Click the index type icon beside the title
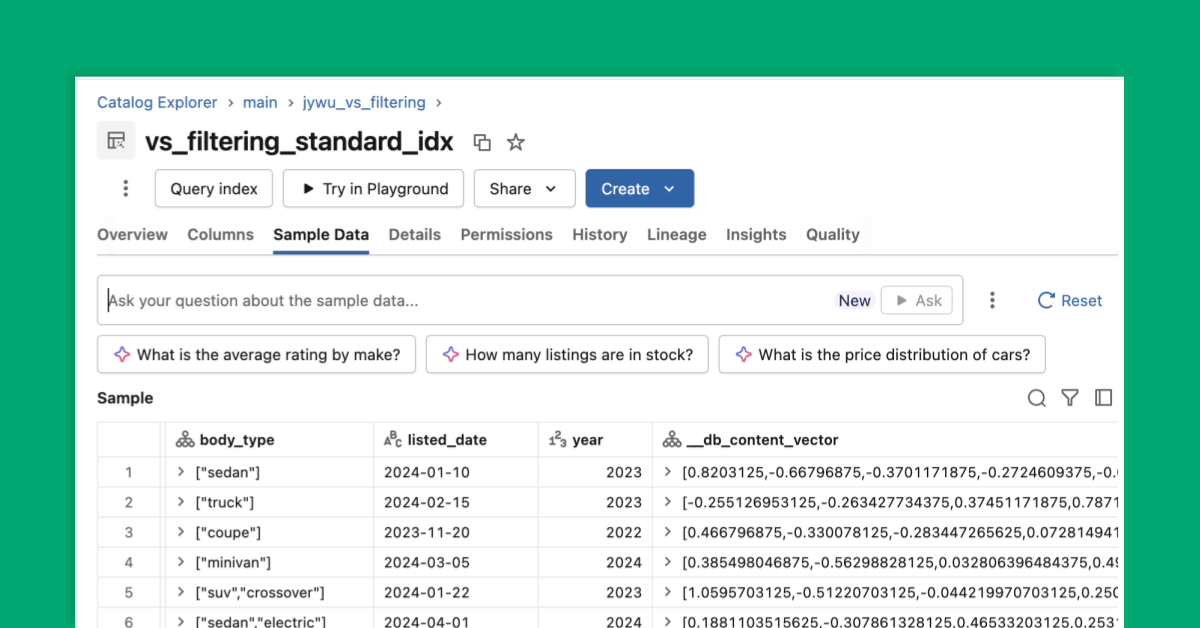Viewport: 1200px width, 628px height. coord(115,140)
